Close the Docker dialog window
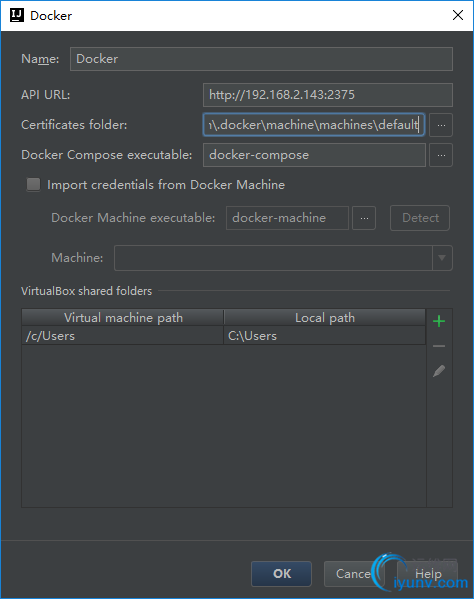474x599 pixels. coord(458,15)
